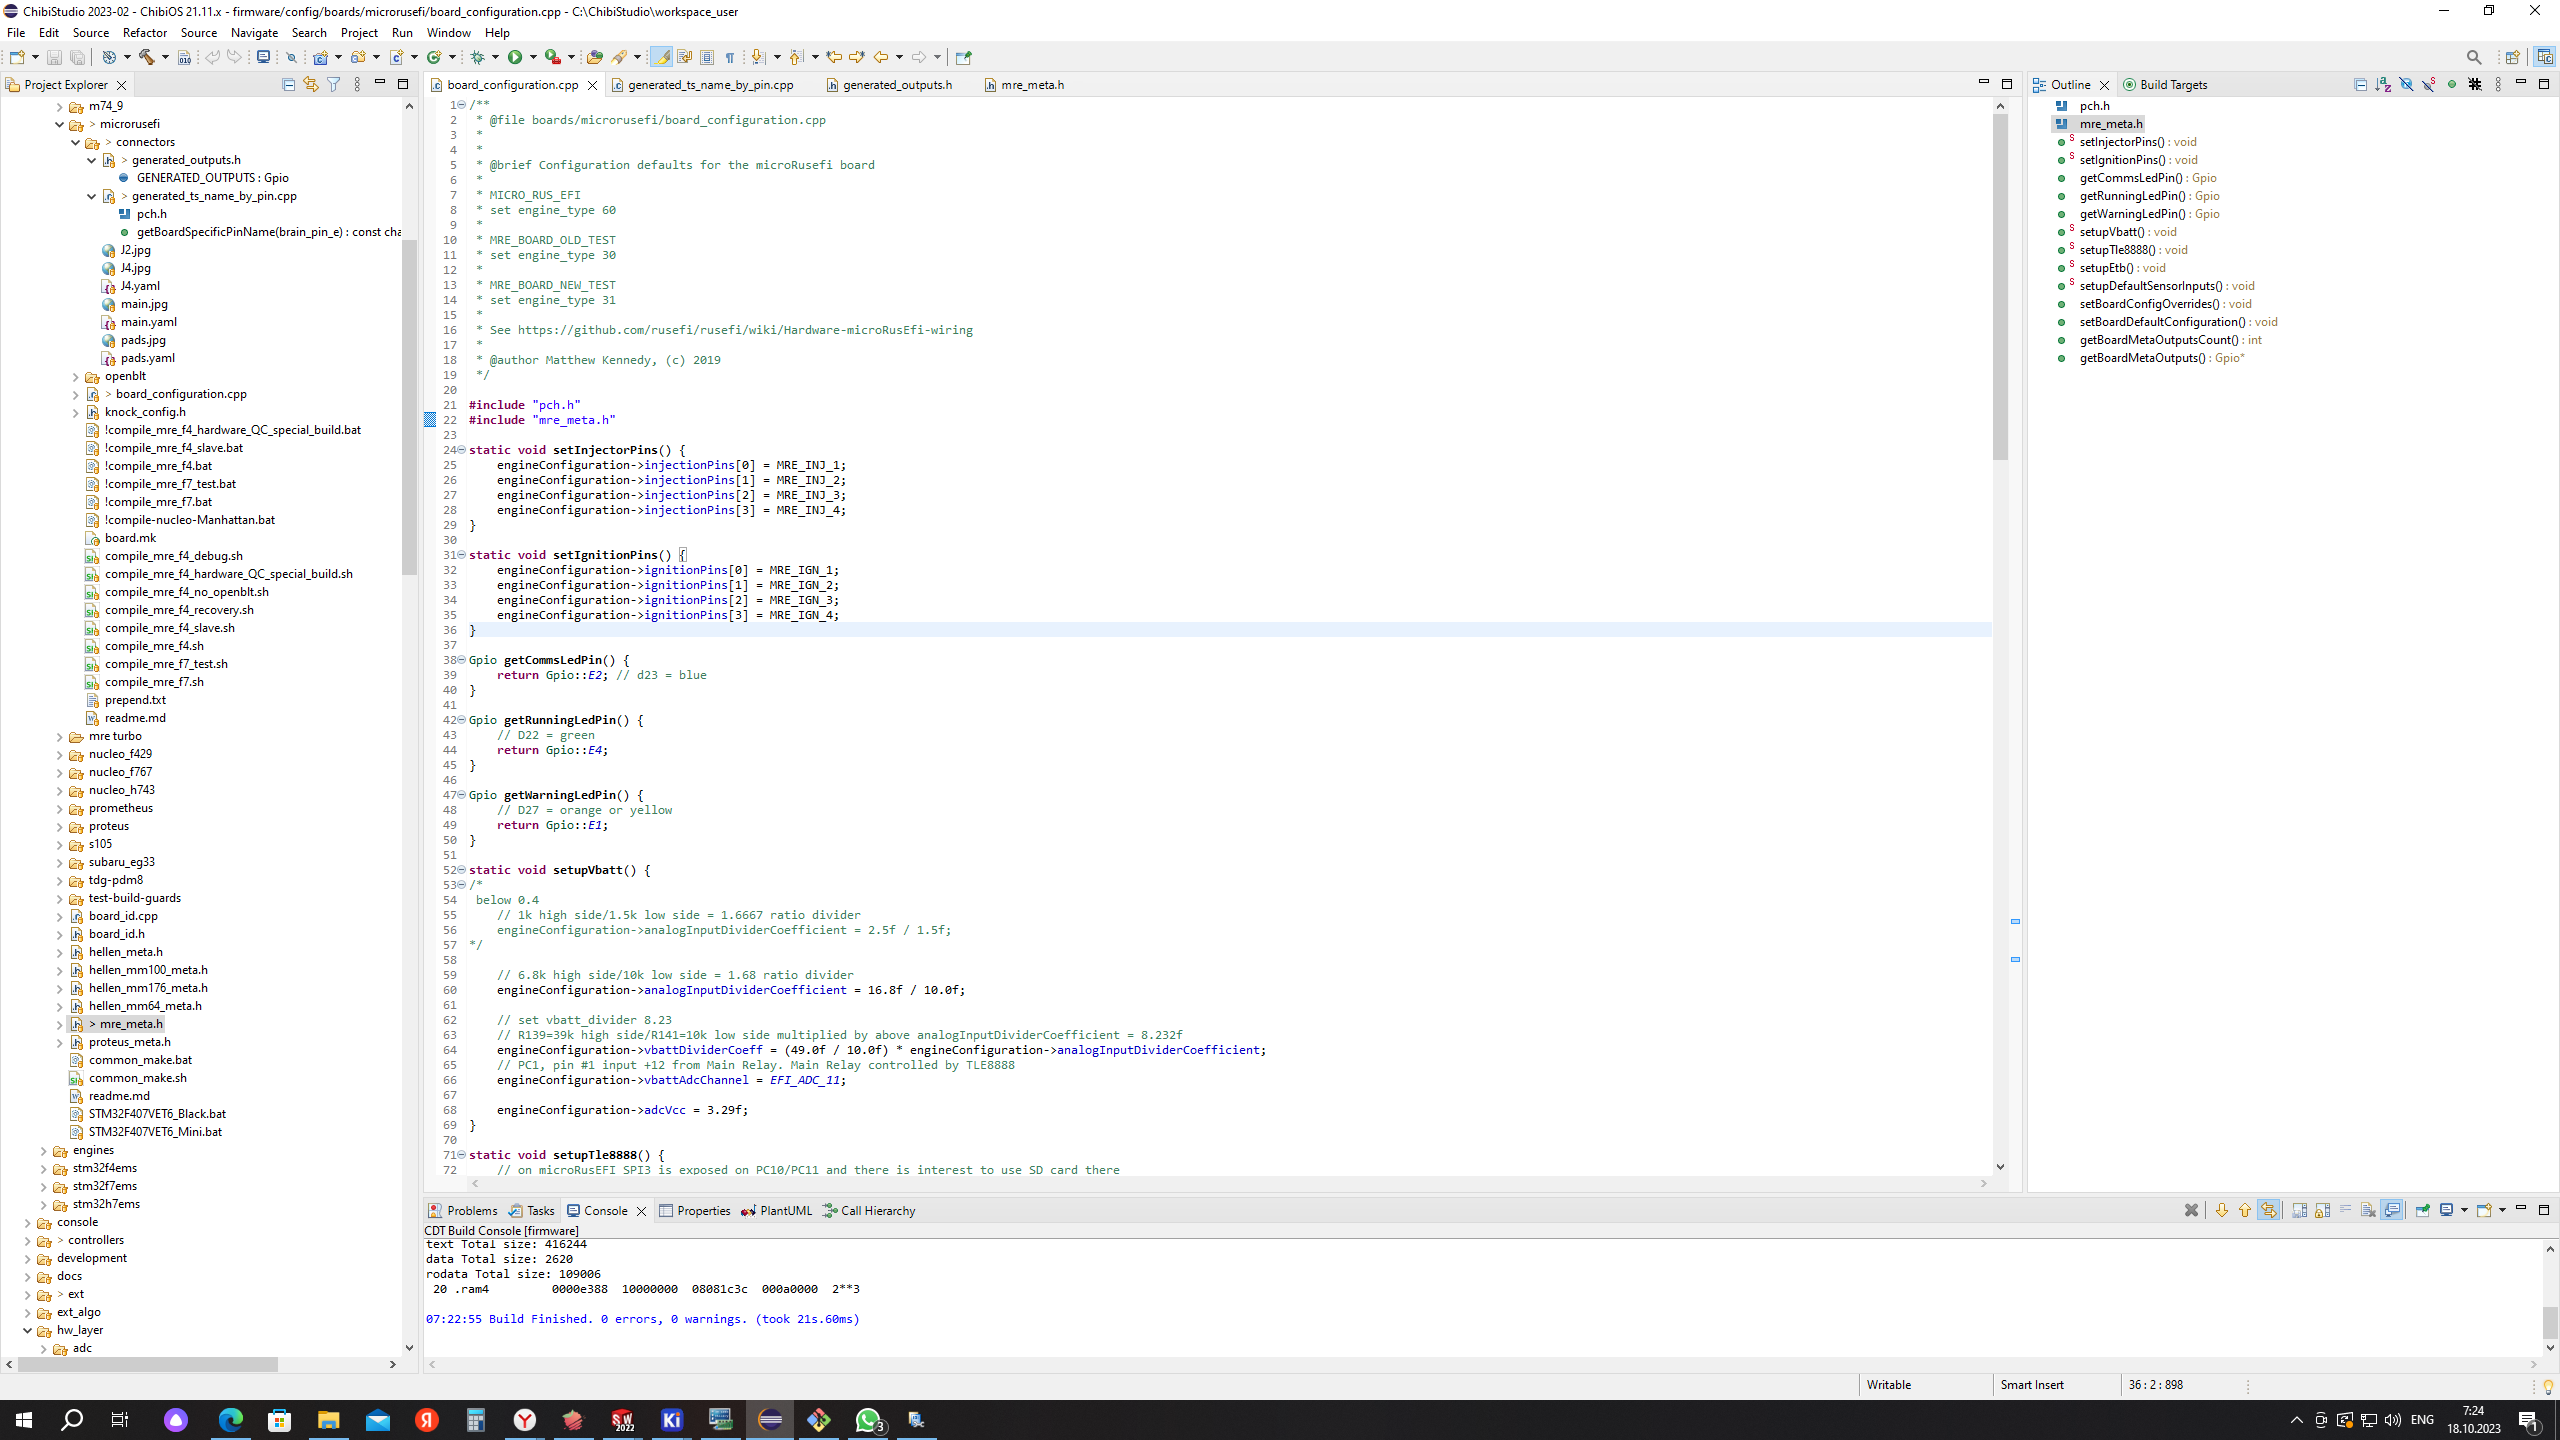Click the green Run play icon
This screenshot has width=2560, height=1440.
click(515, 57)
